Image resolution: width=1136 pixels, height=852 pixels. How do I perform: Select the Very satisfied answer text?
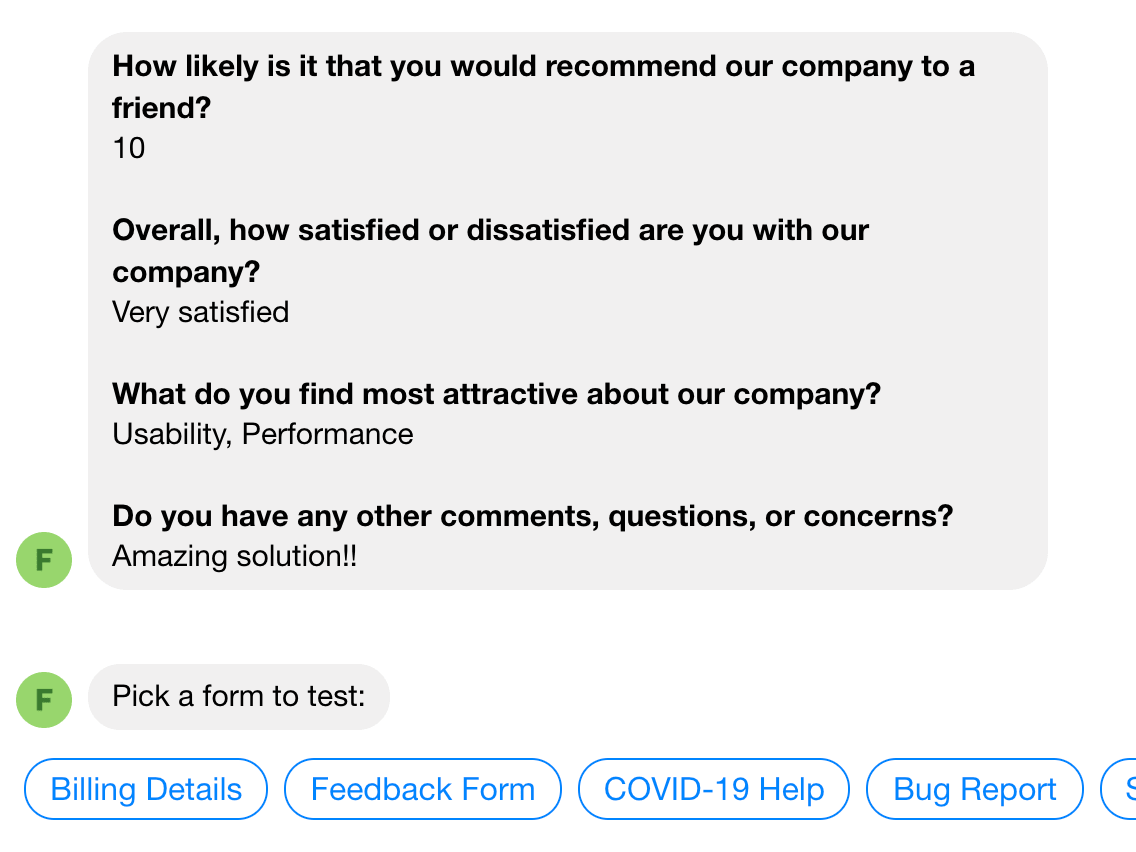pos(200,313)
